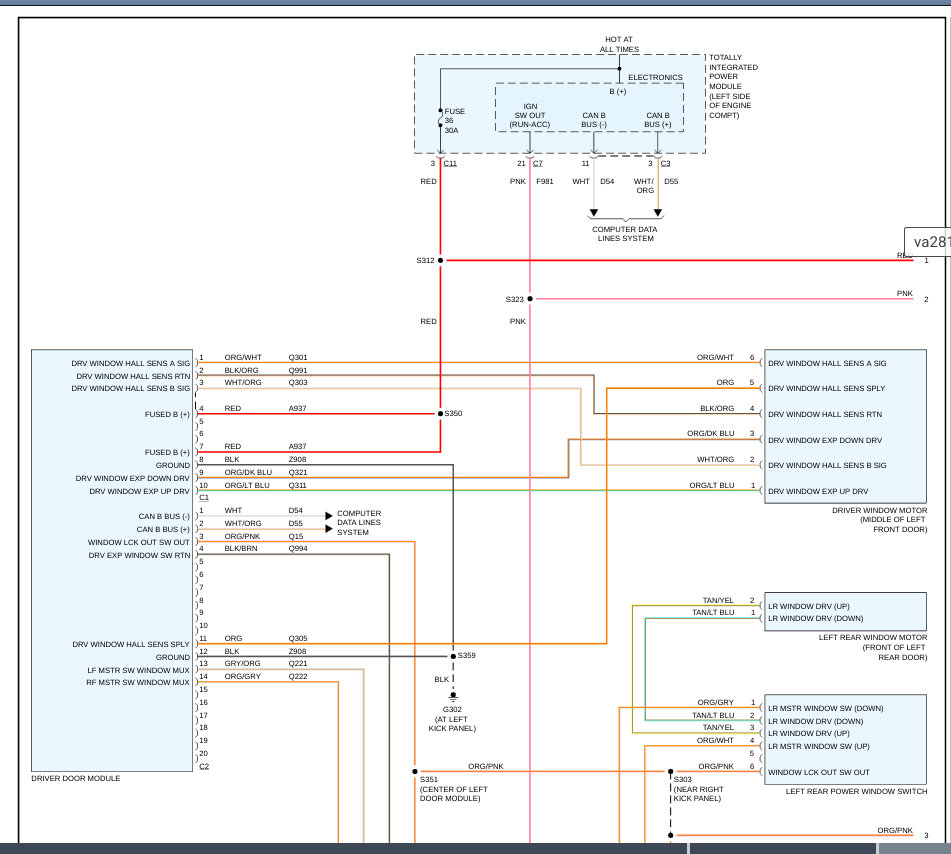Click 'LR MSTR WINDOW SW (UP)' pin label
Viewport: 951px width, 854px height.
click(819, 747)
